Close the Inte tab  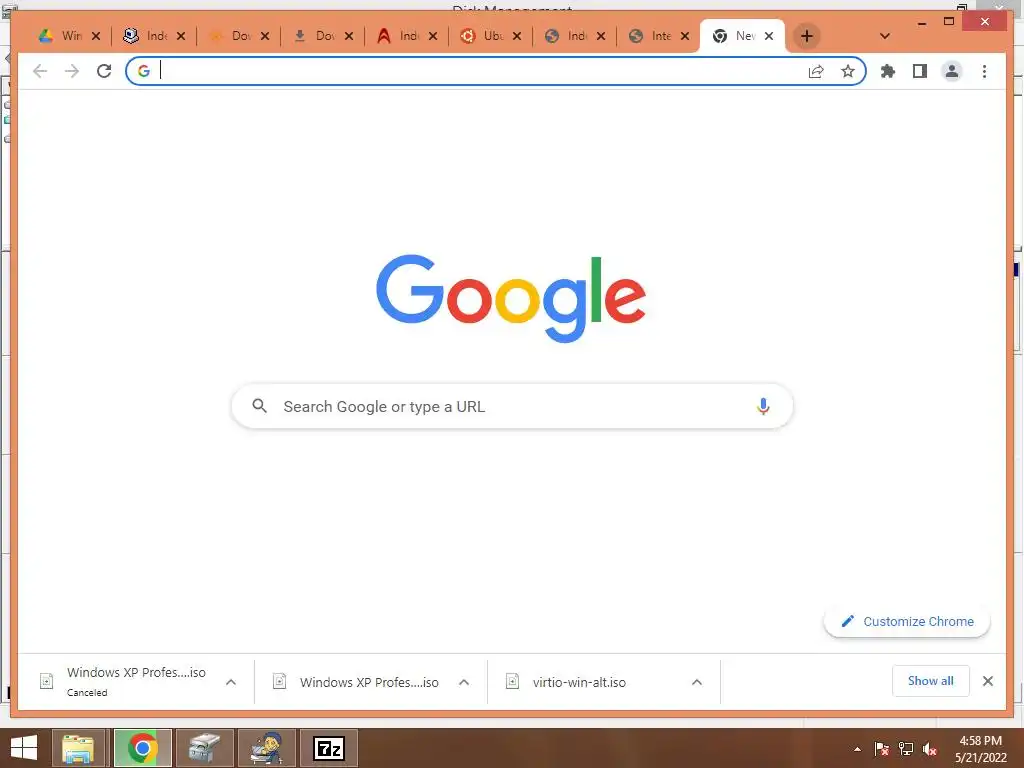coord(685,36)
